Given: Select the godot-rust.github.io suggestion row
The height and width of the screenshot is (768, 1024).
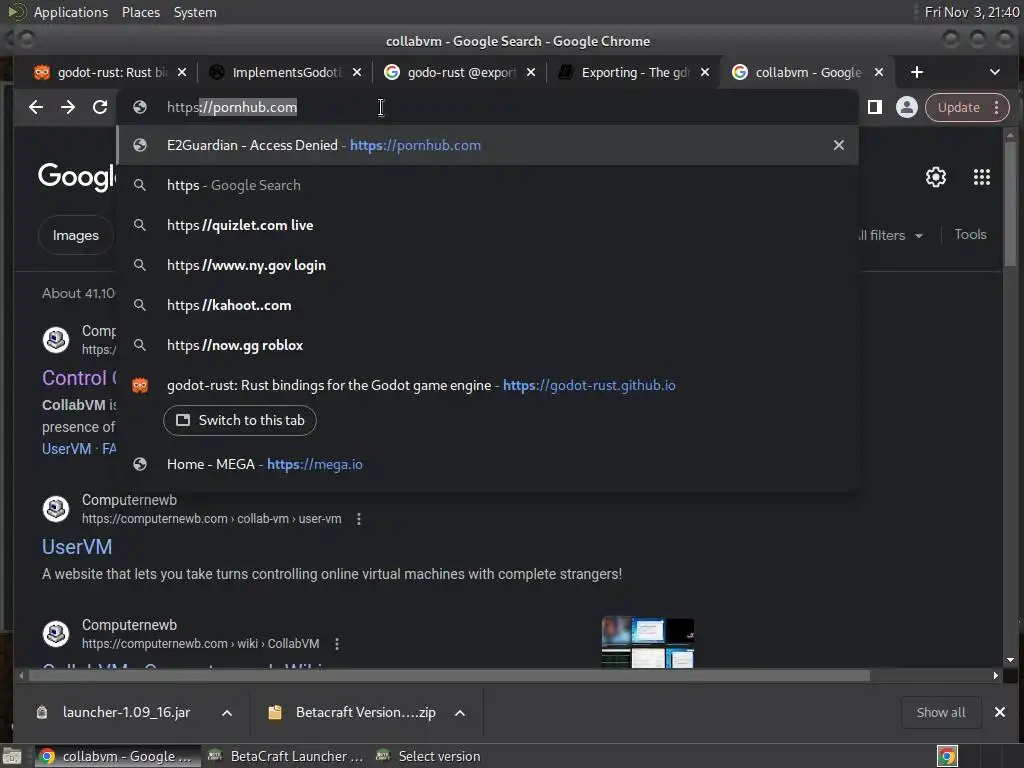Looking at the screenshot, I should (x=487, y=385).
